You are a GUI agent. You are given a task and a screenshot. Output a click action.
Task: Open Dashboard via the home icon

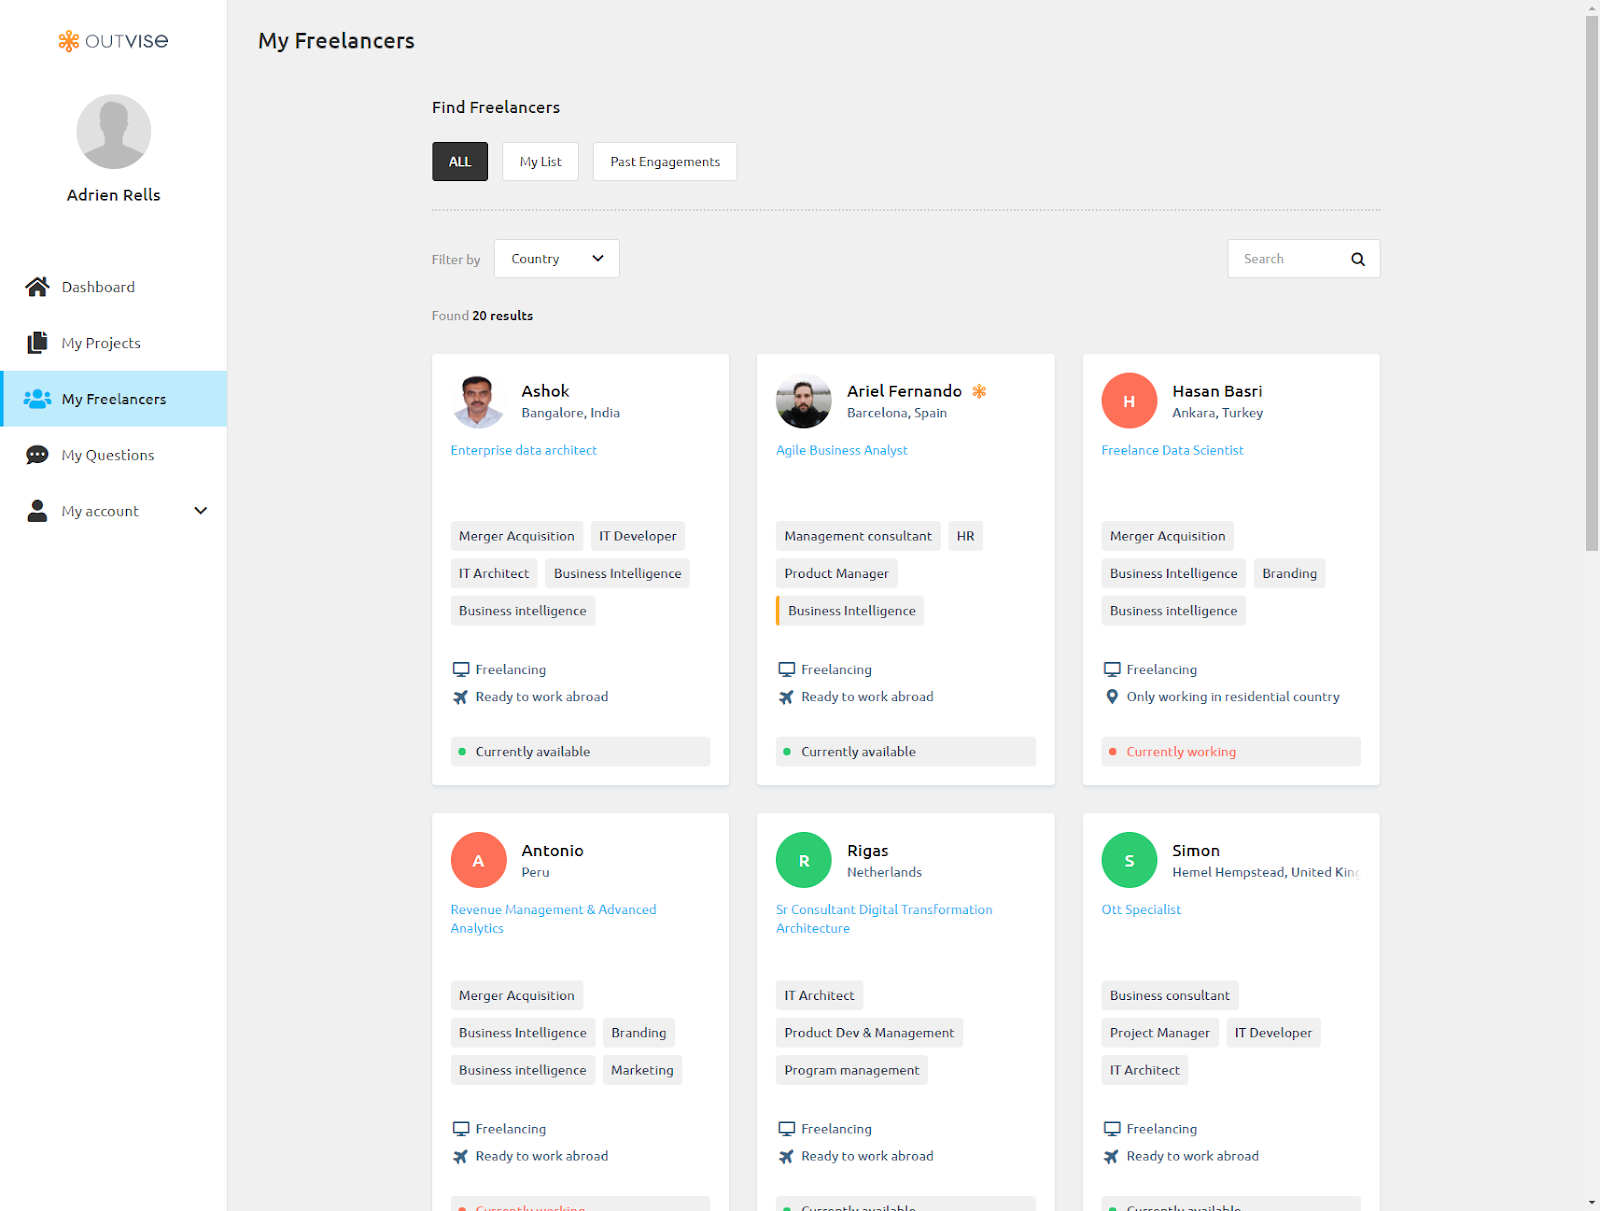coord(37,287)
